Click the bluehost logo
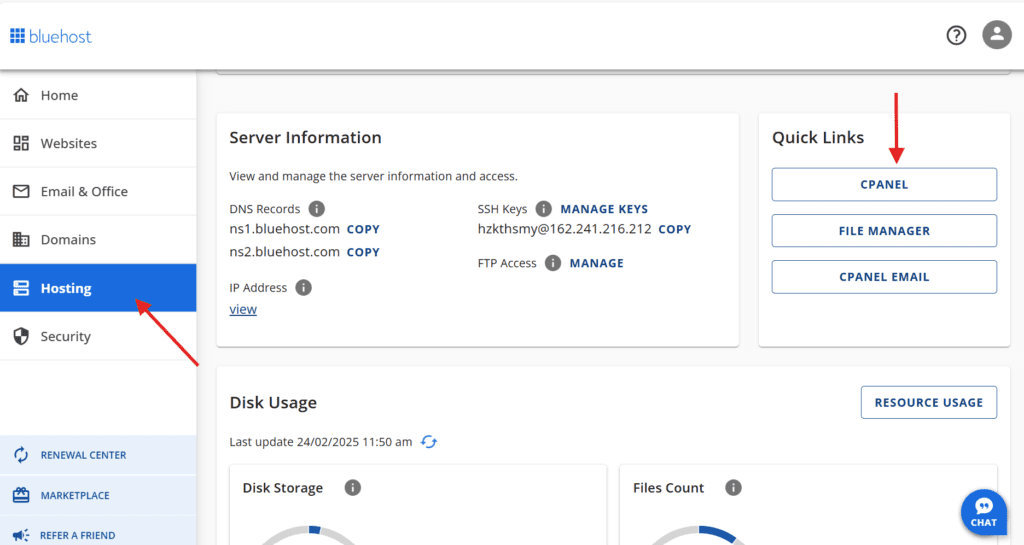 (51, 37)
